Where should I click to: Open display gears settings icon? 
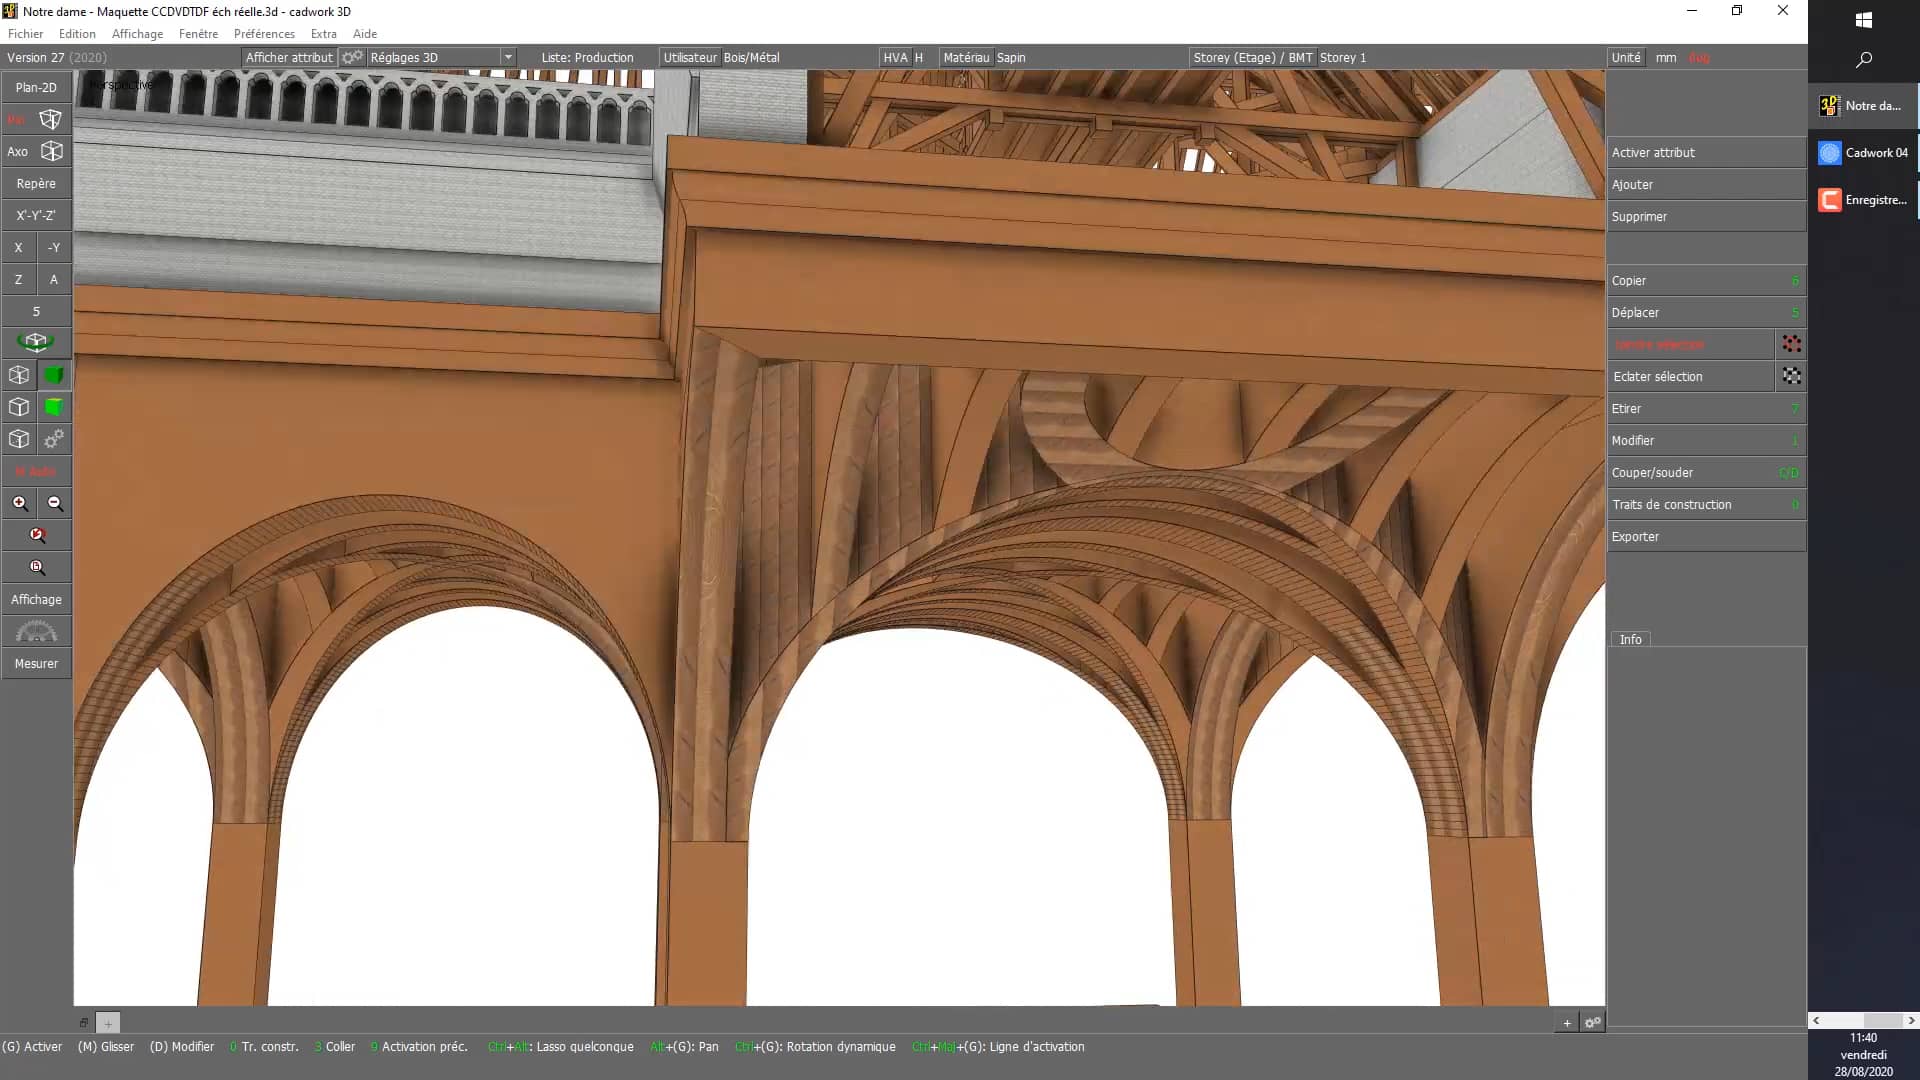point(54,439)
